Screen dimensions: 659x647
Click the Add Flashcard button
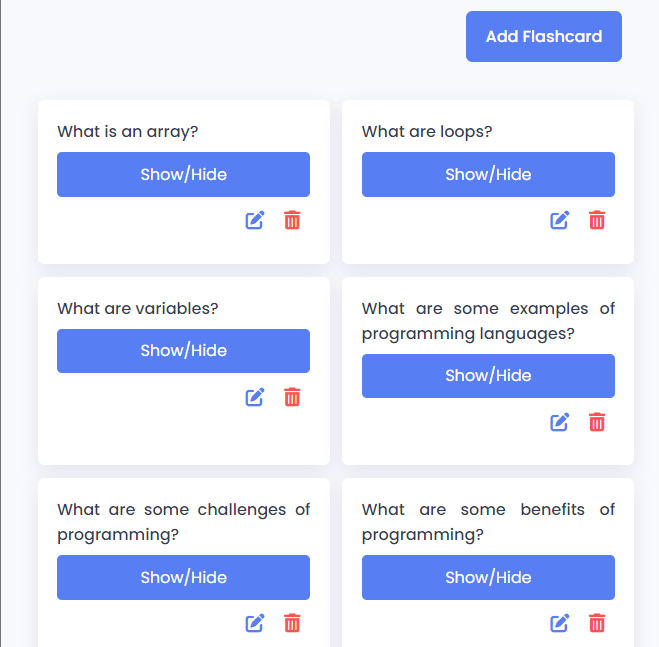point(543,37)
